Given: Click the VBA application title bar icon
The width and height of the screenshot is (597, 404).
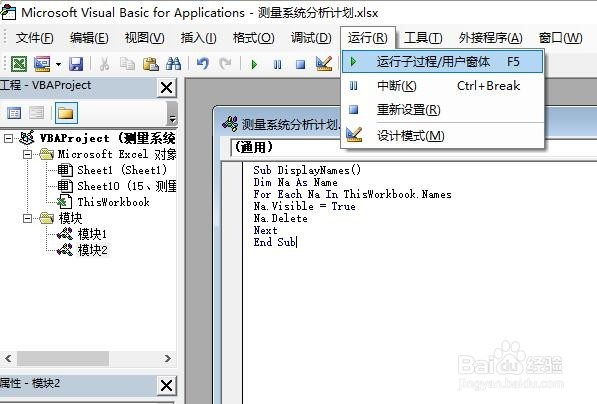Looking at the screenshot, I should pyautogui.click(x=8, y=12).
